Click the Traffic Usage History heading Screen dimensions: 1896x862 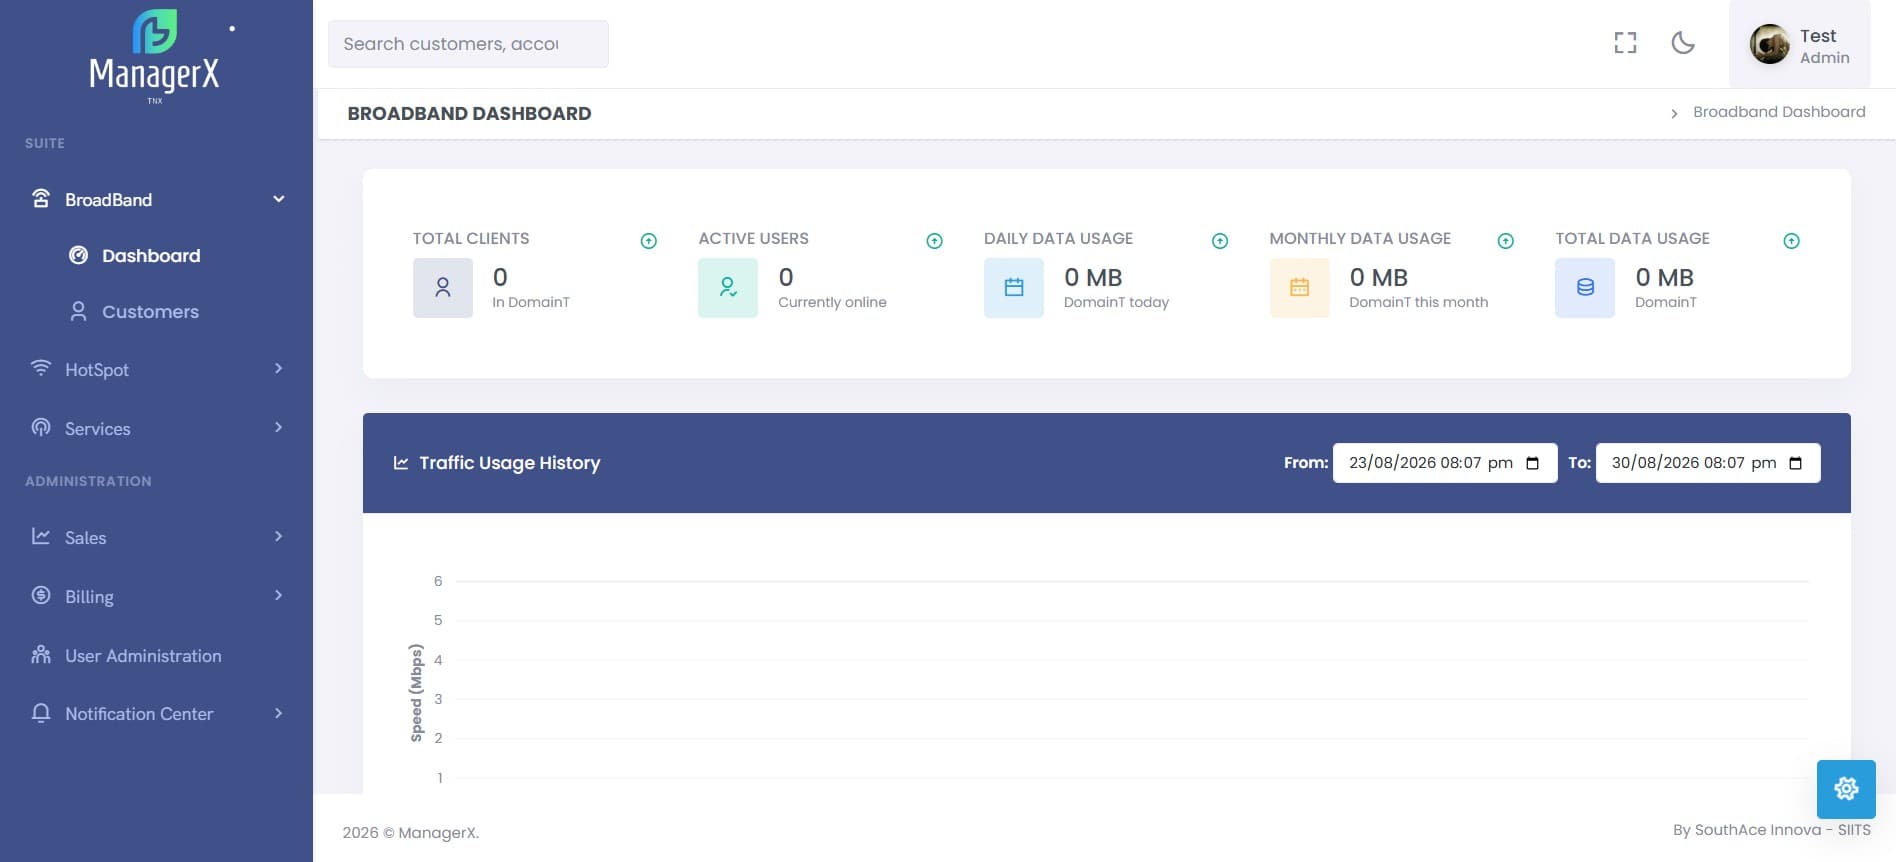(509, 463)
